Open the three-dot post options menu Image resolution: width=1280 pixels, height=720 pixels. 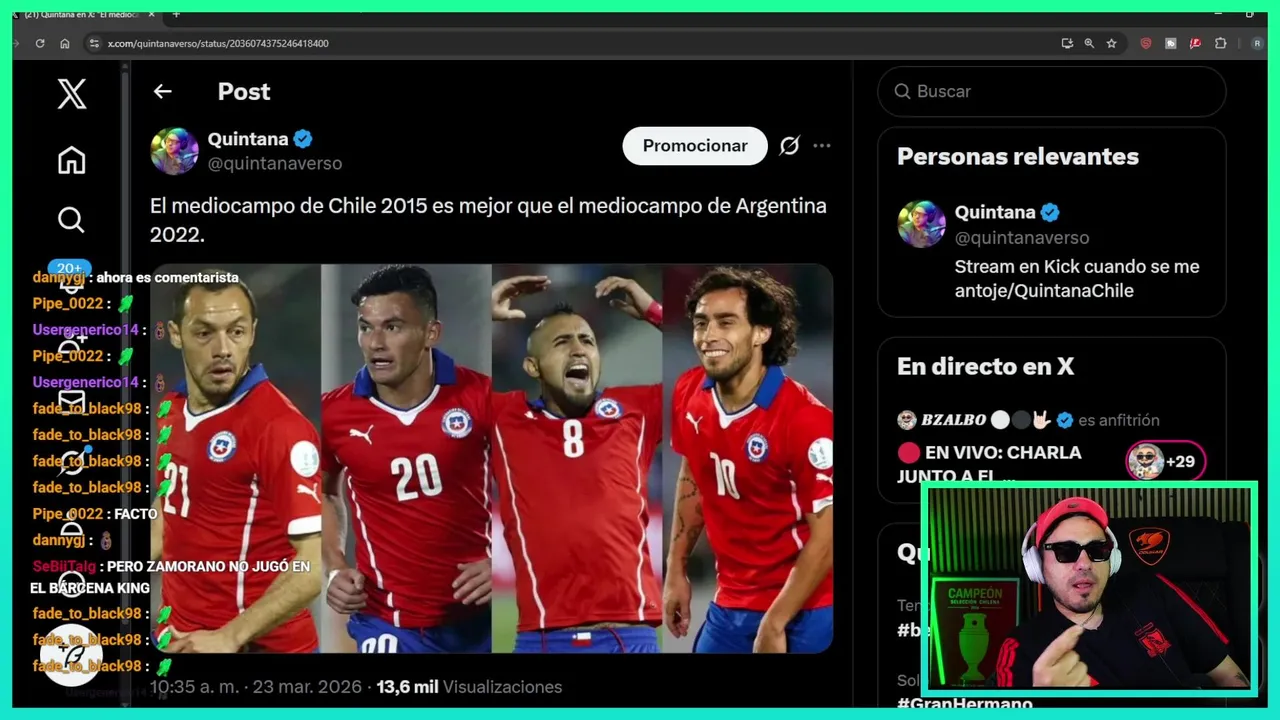pyautogui.click(x=822, y=146)
